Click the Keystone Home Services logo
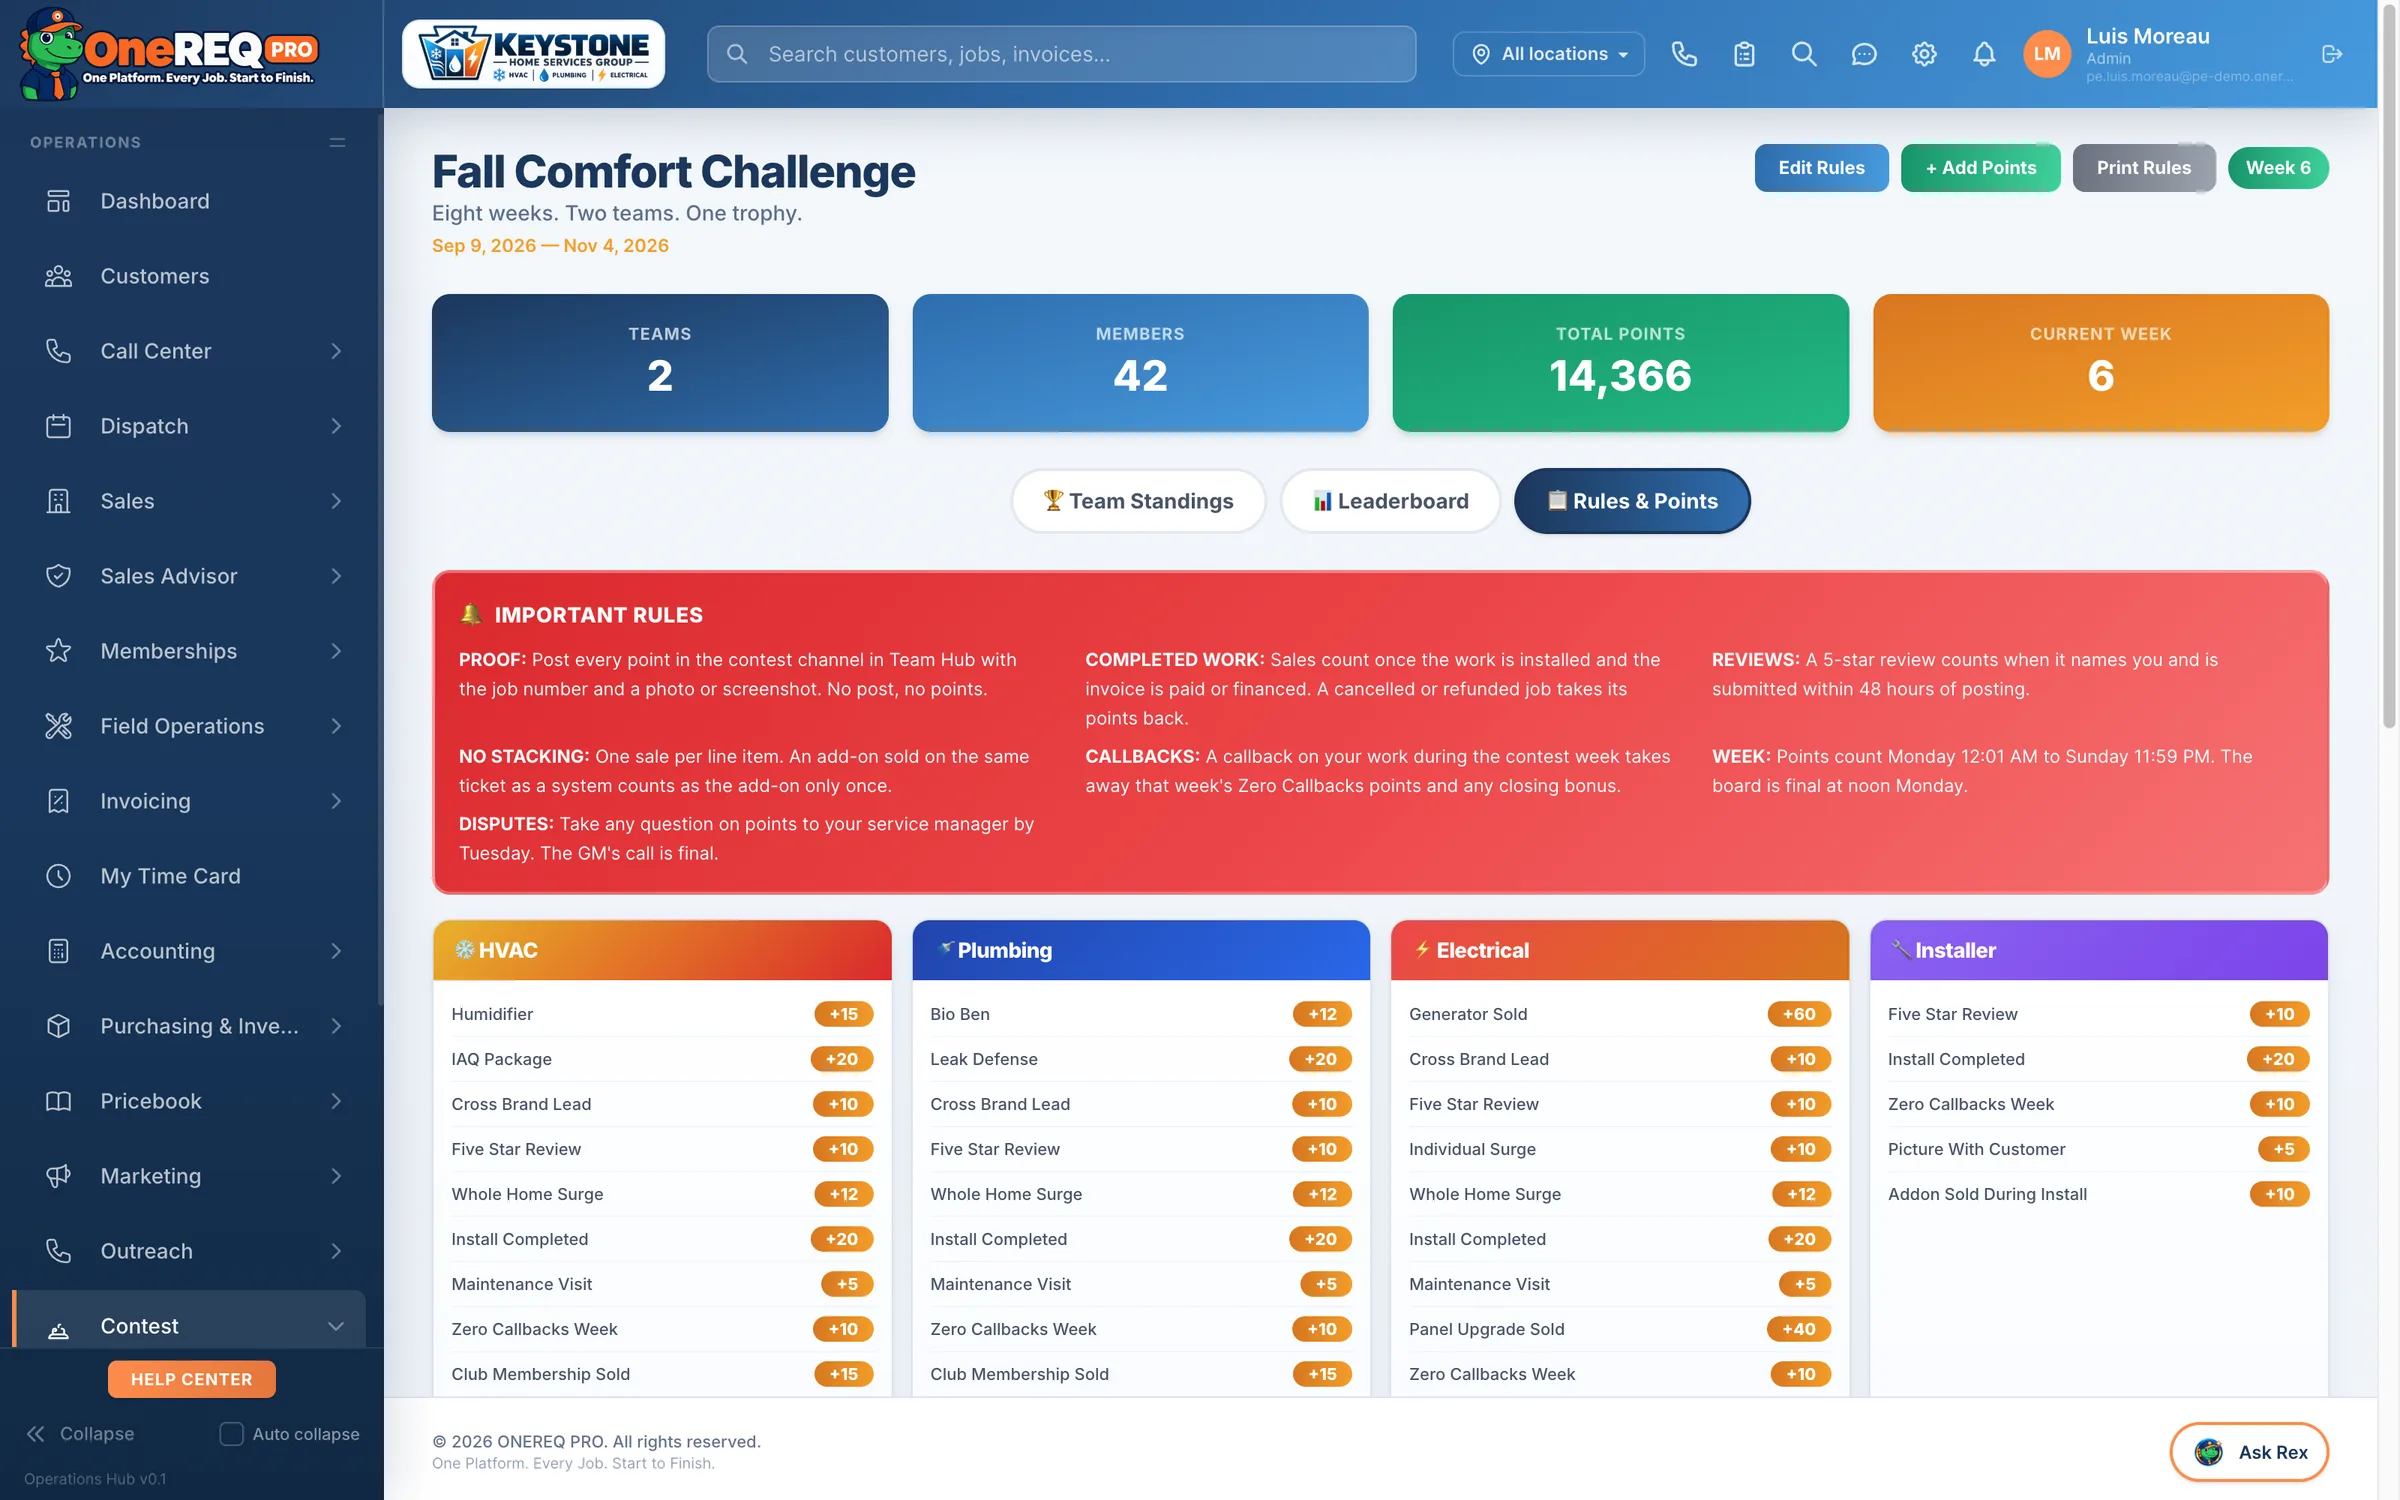The width and height of the screenshot is (2400, 1500). 533,54
